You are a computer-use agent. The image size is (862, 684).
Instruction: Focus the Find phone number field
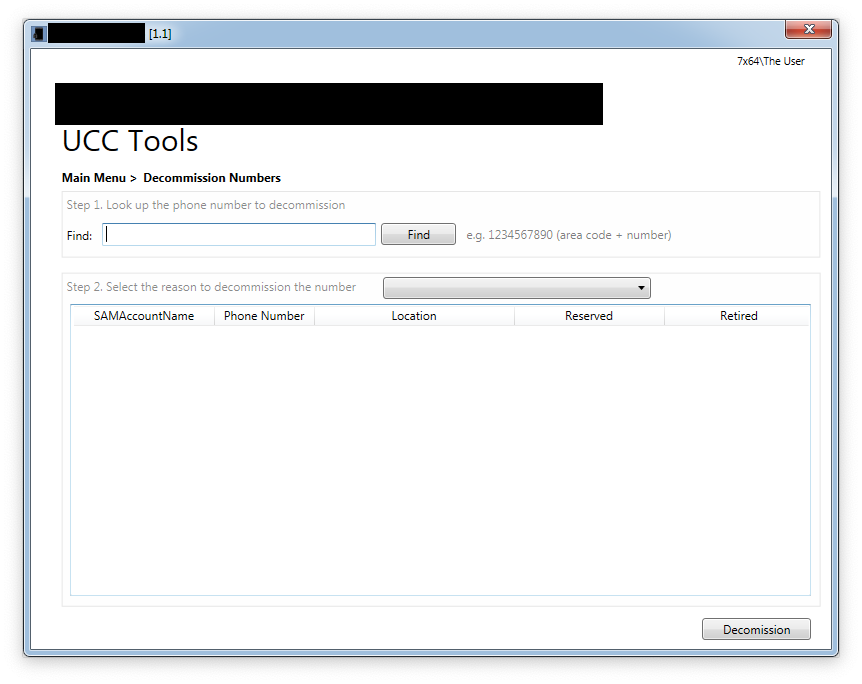pos(239,235)
